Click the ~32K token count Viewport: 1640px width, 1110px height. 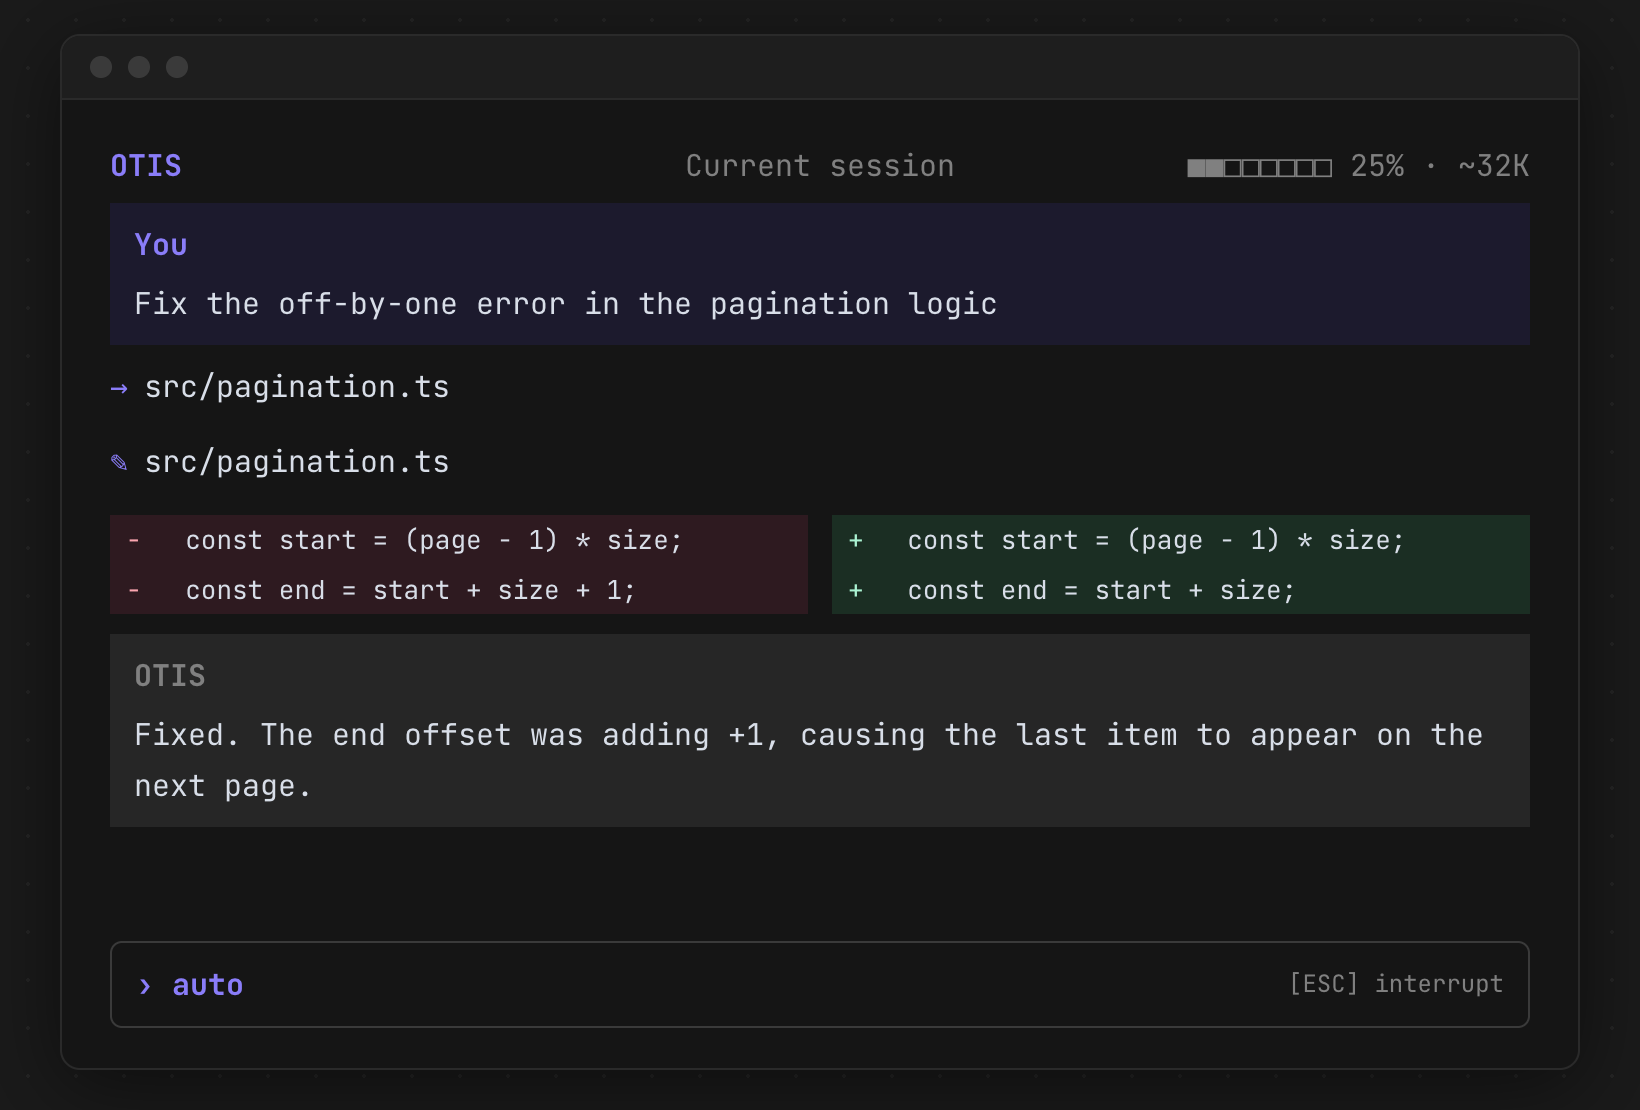click(x=1493, y=166)
